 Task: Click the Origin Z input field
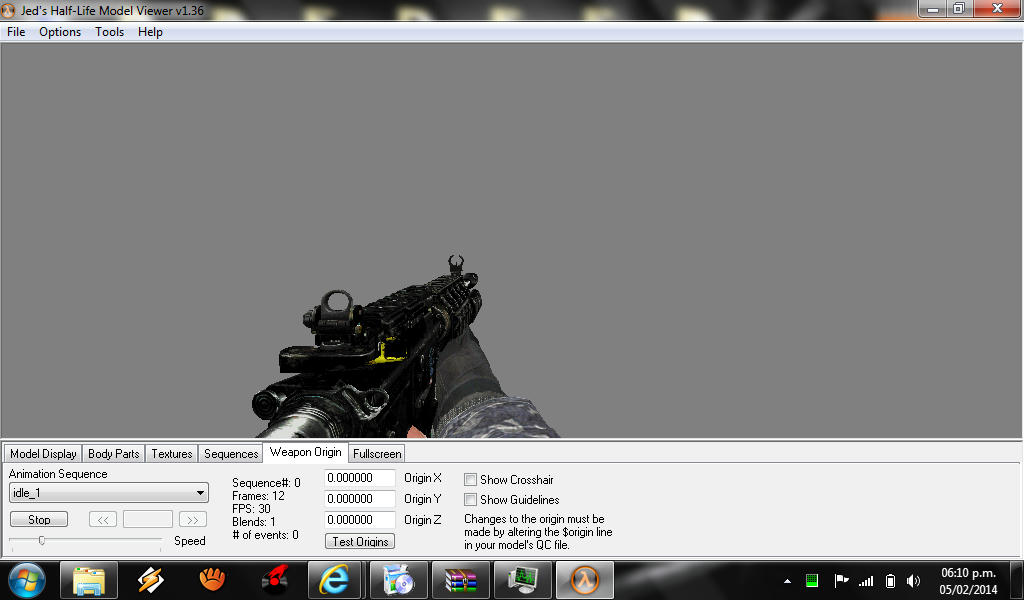click(360, 520)
